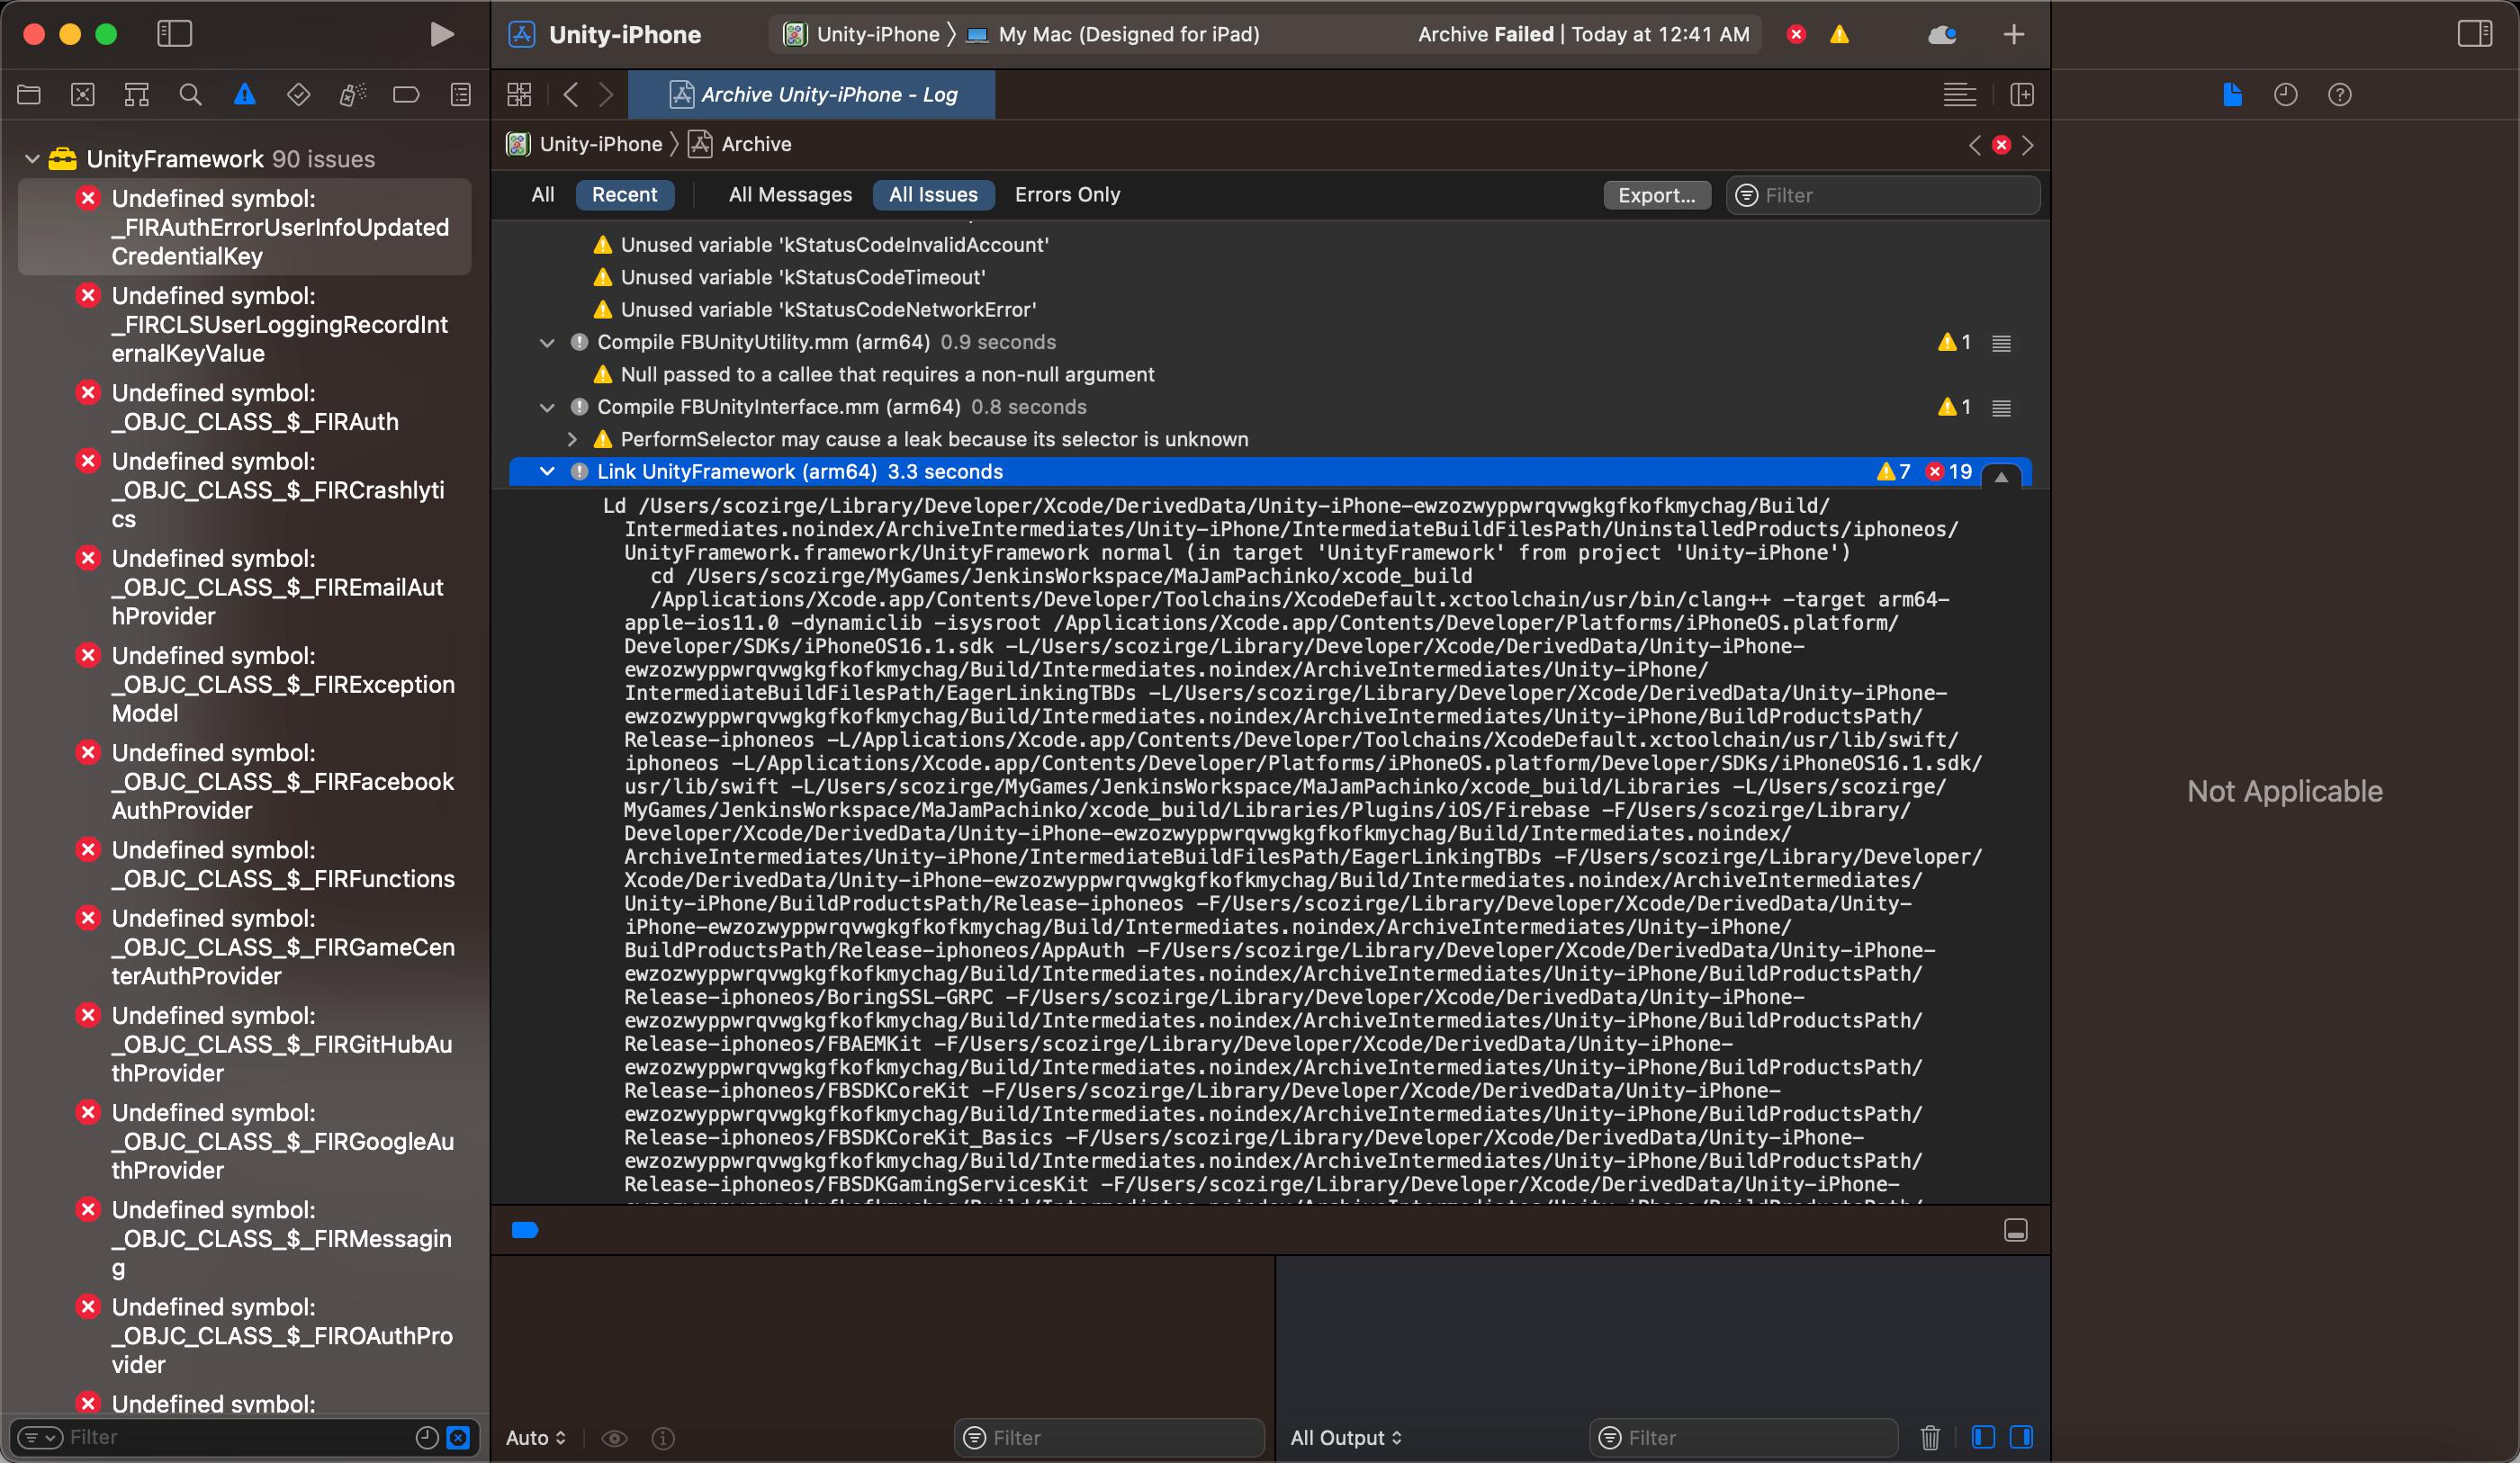Switch to All Issues filter
Image resolution: width=2520 pixels, height=1463 pixels.
(x=933, y=195)
